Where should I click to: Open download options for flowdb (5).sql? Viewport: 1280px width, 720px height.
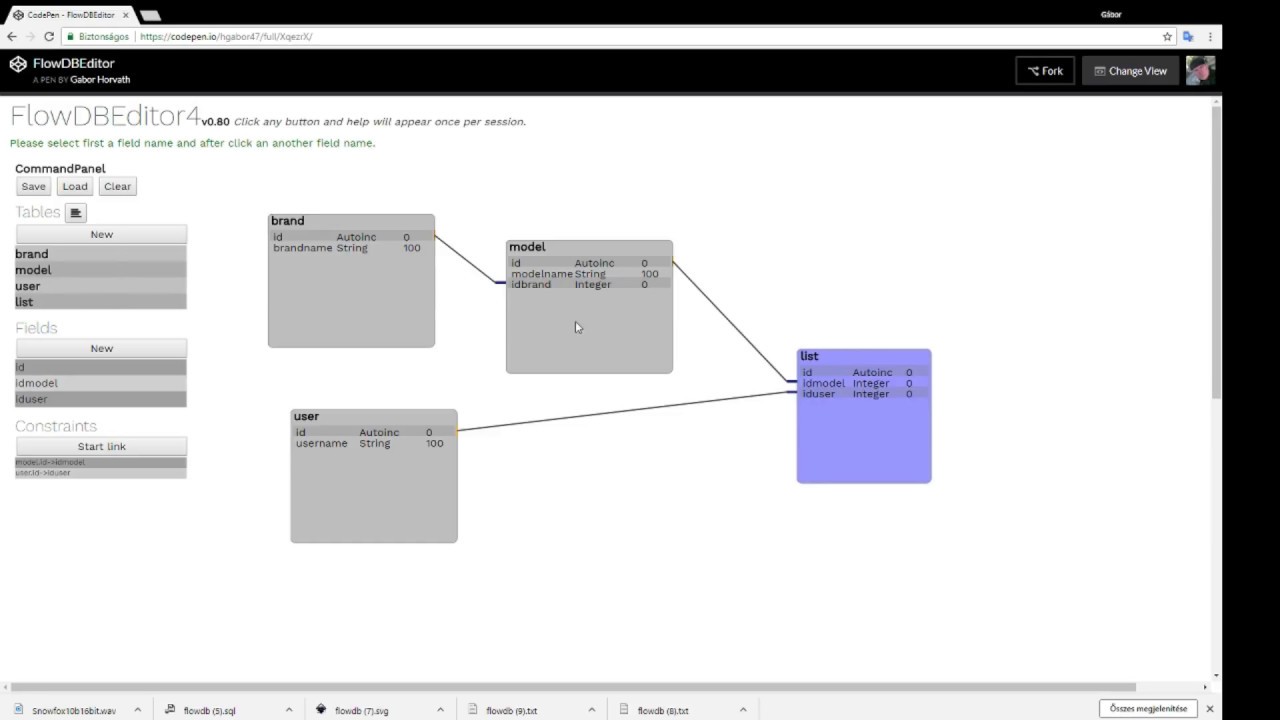(289, 710)
